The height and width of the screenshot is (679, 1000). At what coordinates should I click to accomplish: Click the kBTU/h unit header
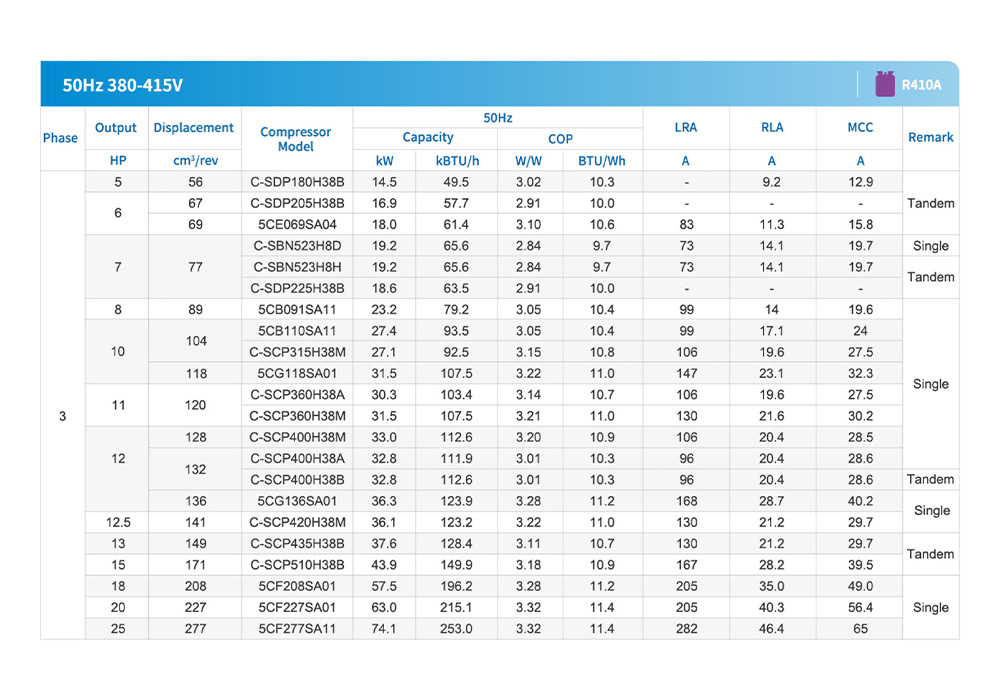coord(457,161)
